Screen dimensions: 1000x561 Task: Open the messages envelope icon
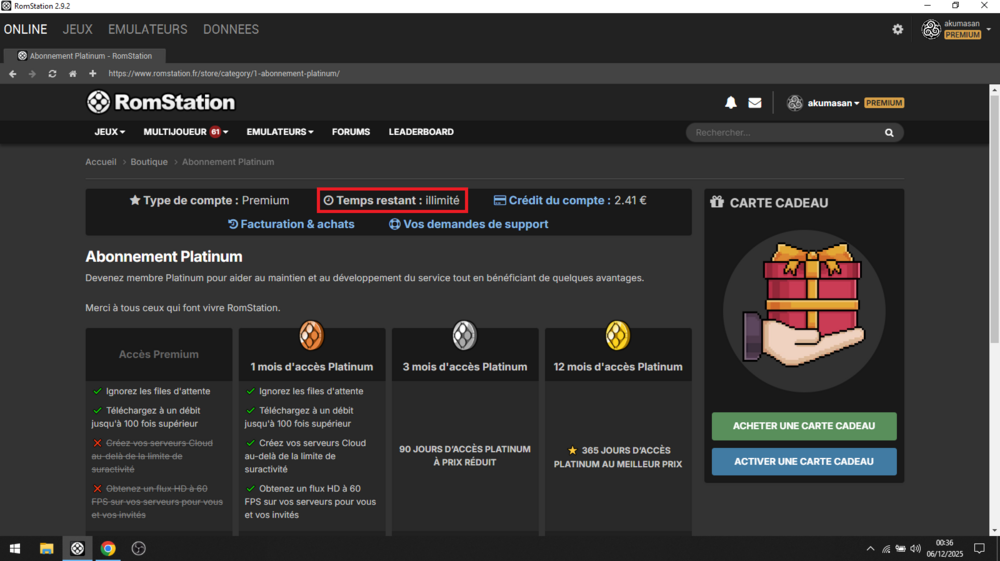[x=755, y=103]
